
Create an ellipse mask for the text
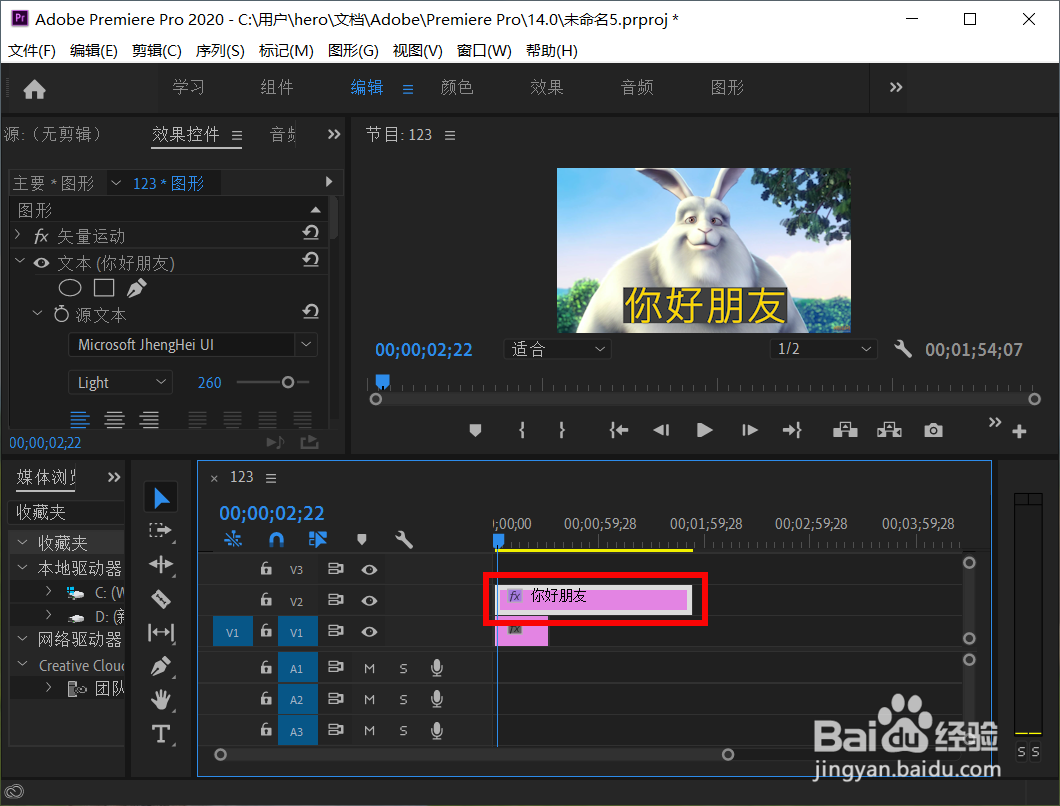(x=70, y=288)
